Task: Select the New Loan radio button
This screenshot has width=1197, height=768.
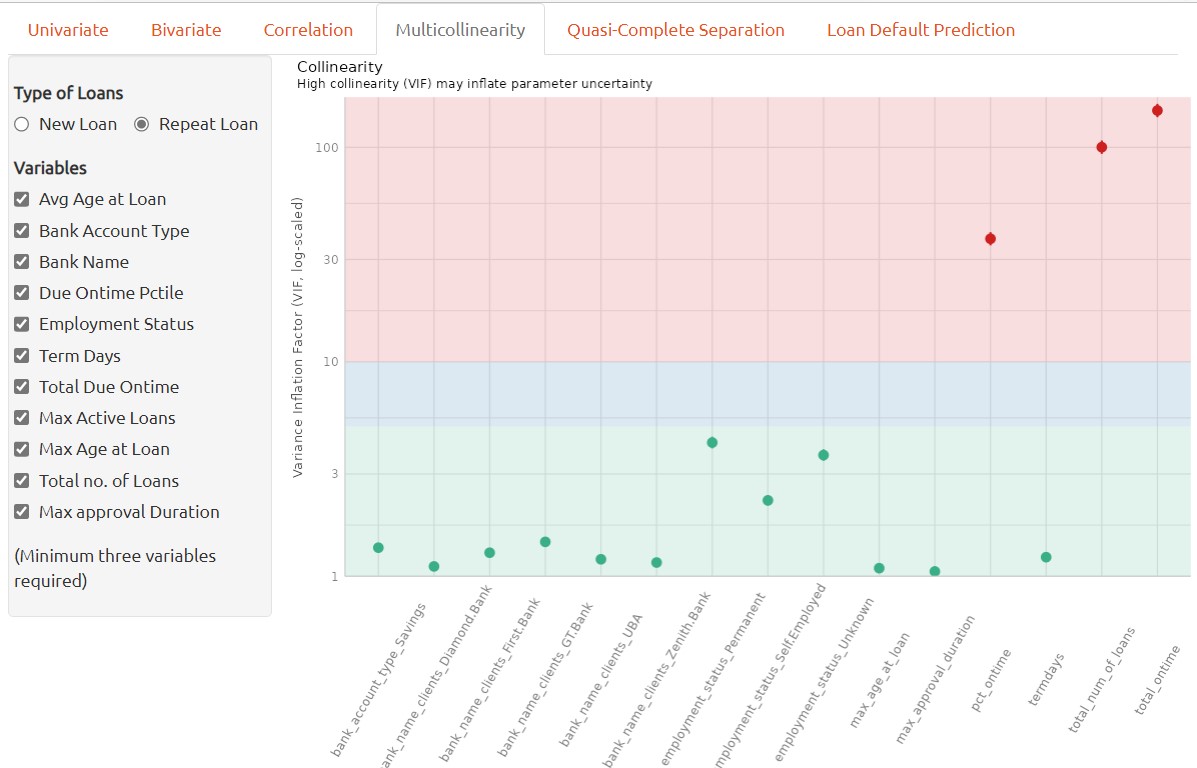Action: tap(22, 125)
